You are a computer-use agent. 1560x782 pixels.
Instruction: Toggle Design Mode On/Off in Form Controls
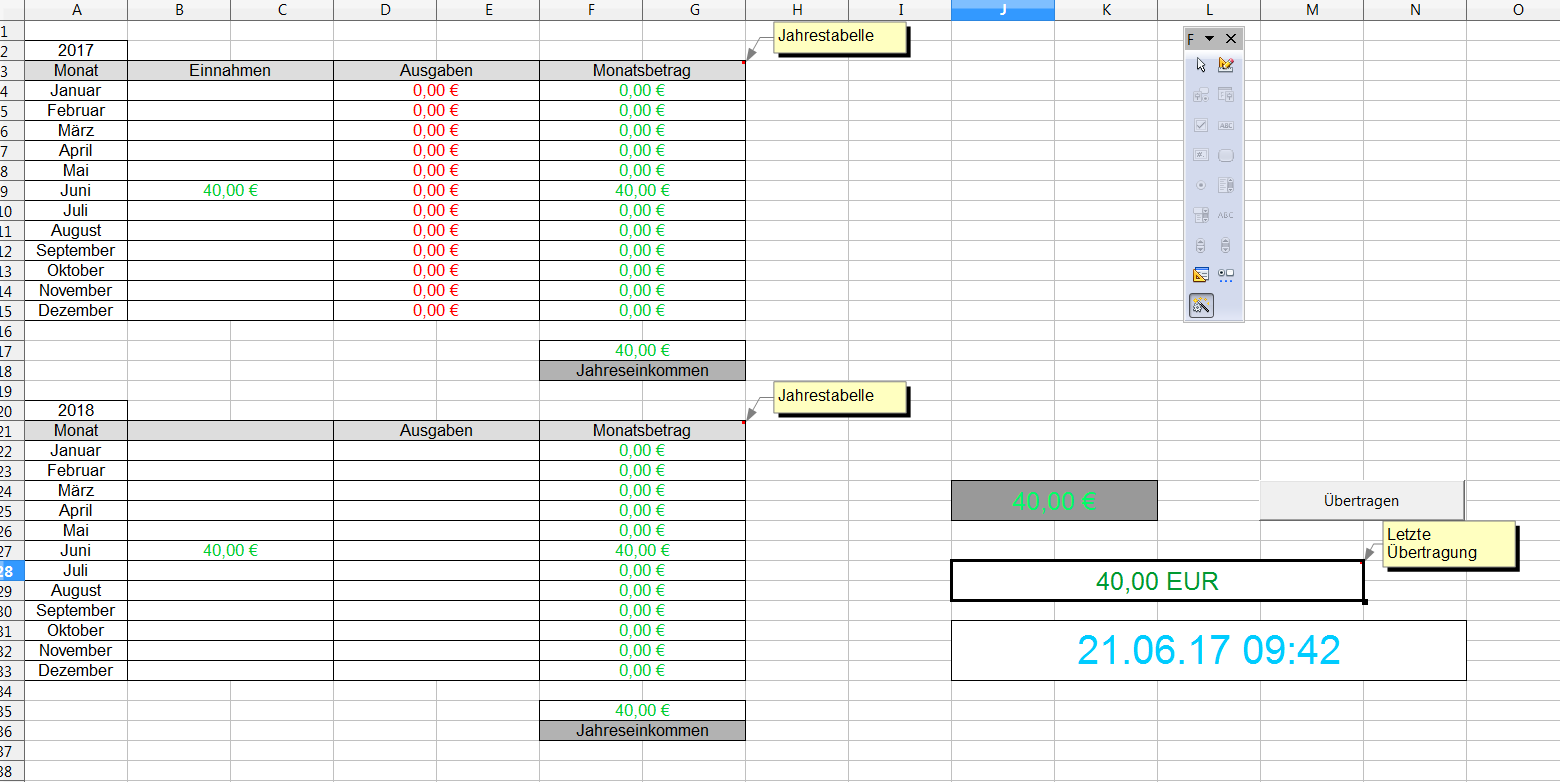tap(1226, 65)
